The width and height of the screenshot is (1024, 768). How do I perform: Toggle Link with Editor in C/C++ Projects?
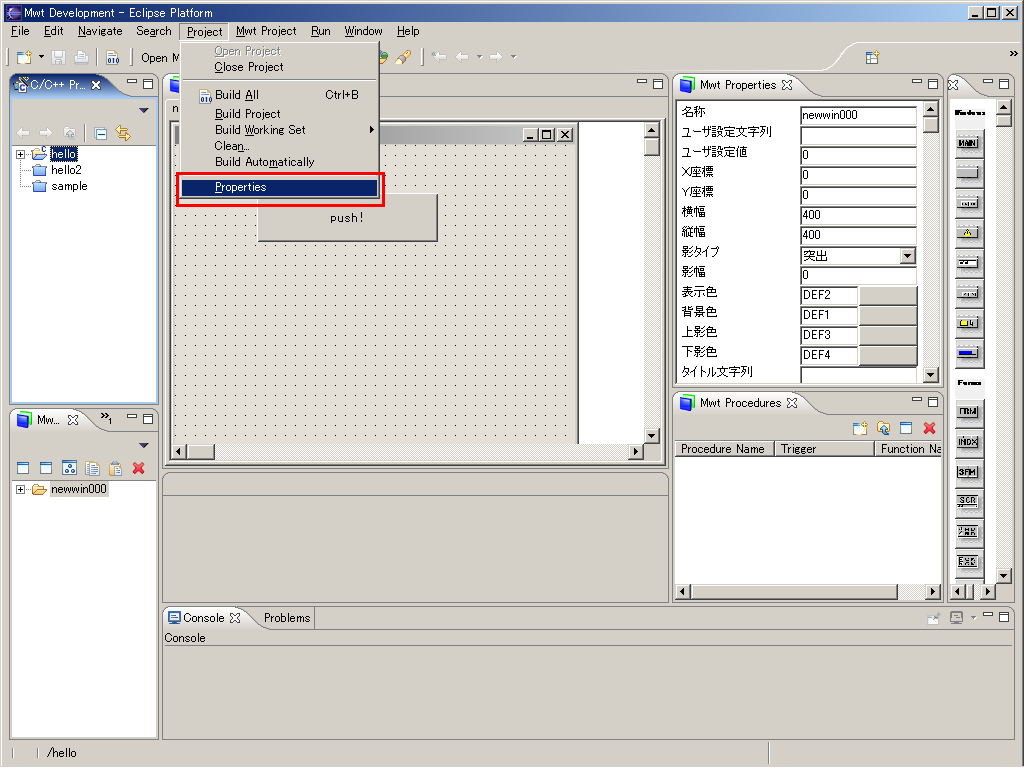(123, 133)
